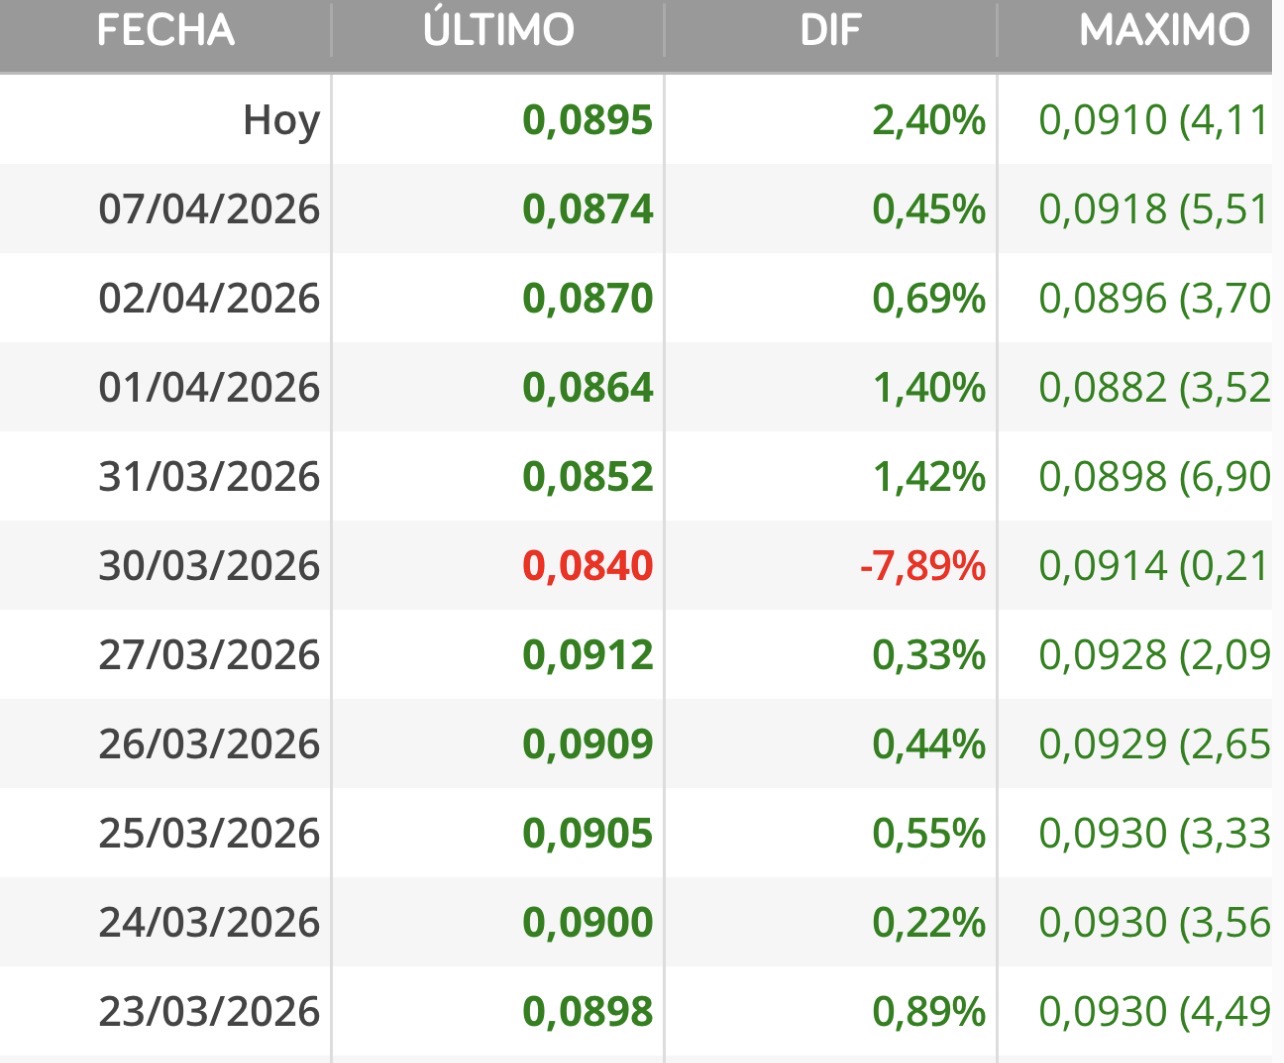Click the 30/03/2026 date cell
This screenshot has height=1063, width=1284.
[209, 566]
